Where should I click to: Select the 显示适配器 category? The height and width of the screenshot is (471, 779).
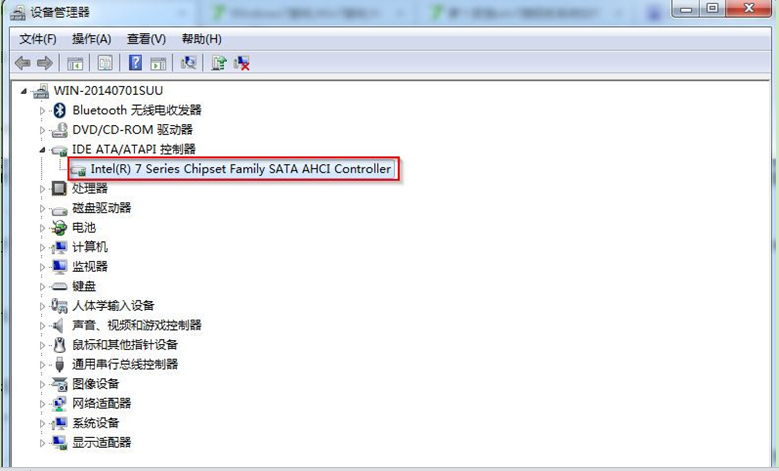click(x=102, y=442)
